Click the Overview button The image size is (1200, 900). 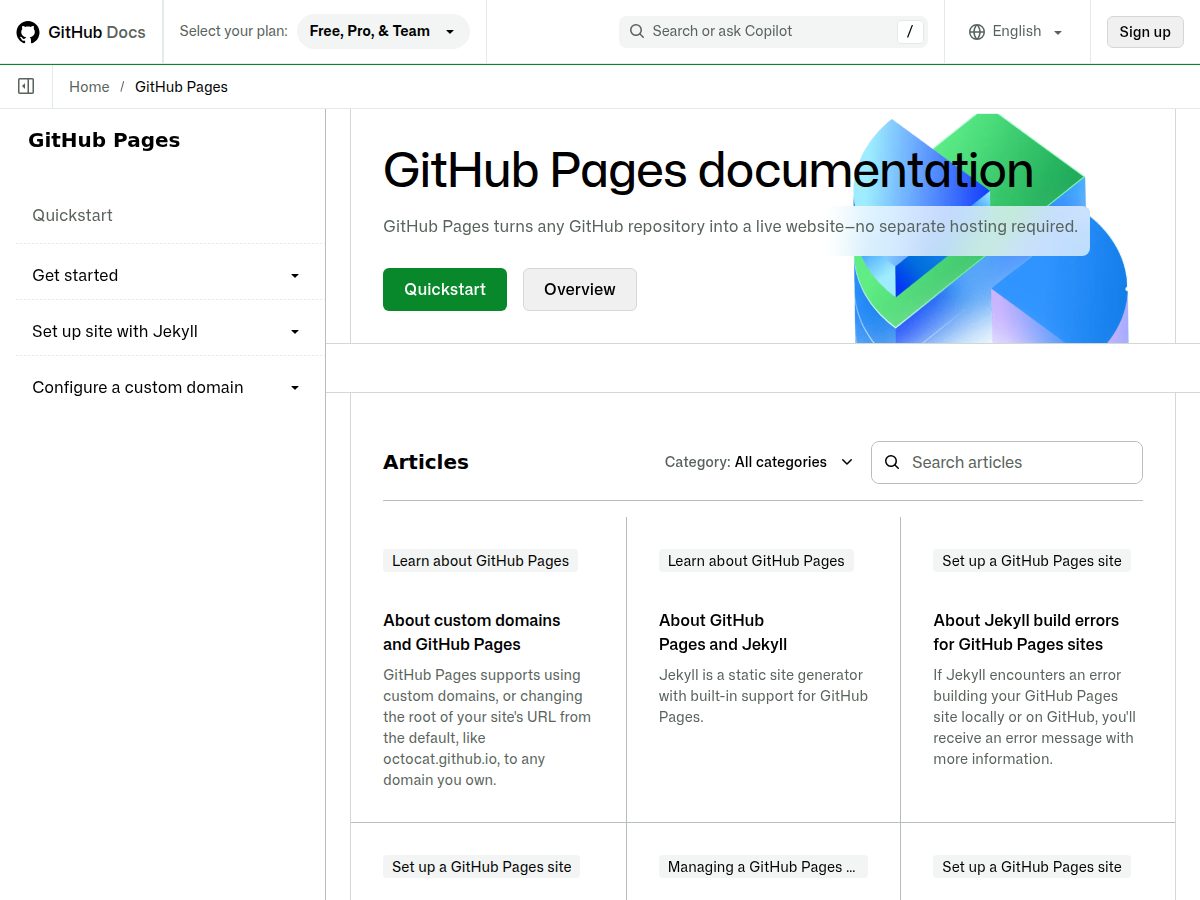click(580, 289)
